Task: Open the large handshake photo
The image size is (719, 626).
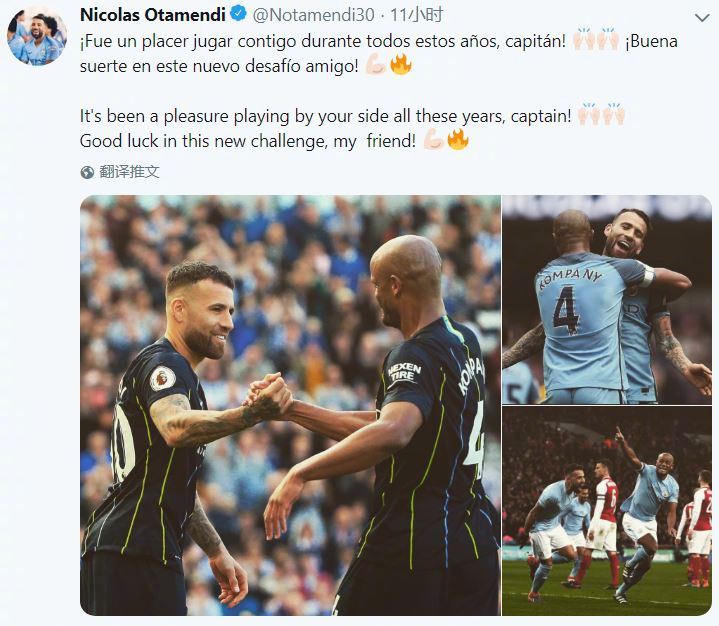Action: click(290, 405)
